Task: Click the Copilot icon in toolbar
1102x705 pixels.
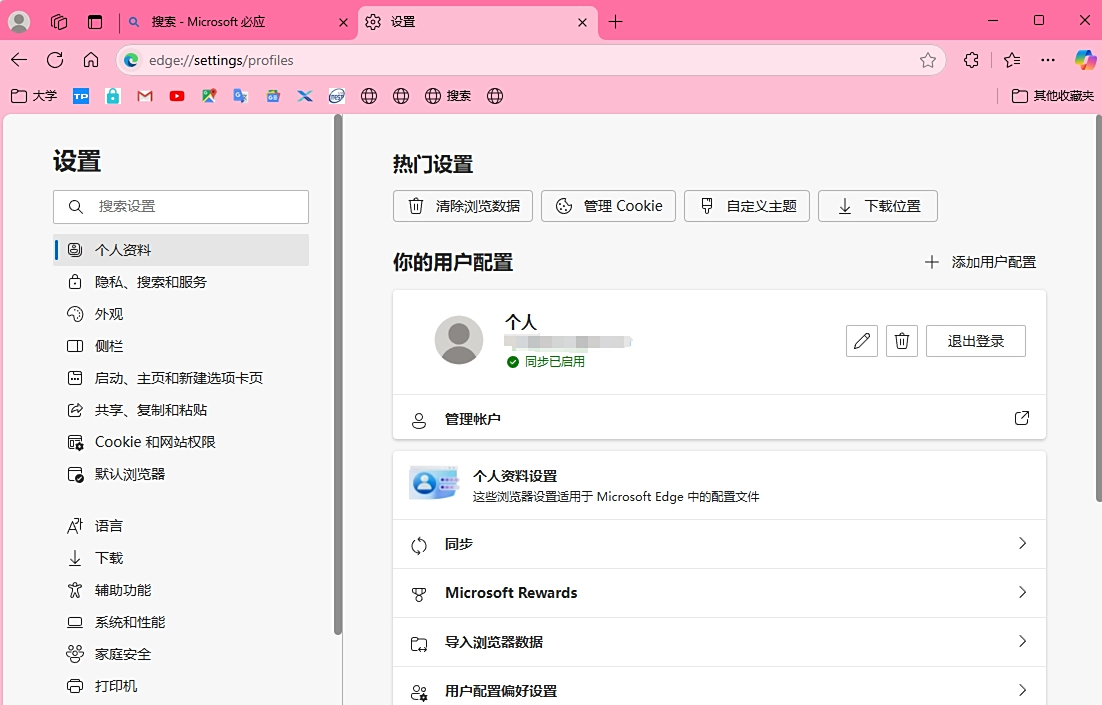Action: [1085, 60]
